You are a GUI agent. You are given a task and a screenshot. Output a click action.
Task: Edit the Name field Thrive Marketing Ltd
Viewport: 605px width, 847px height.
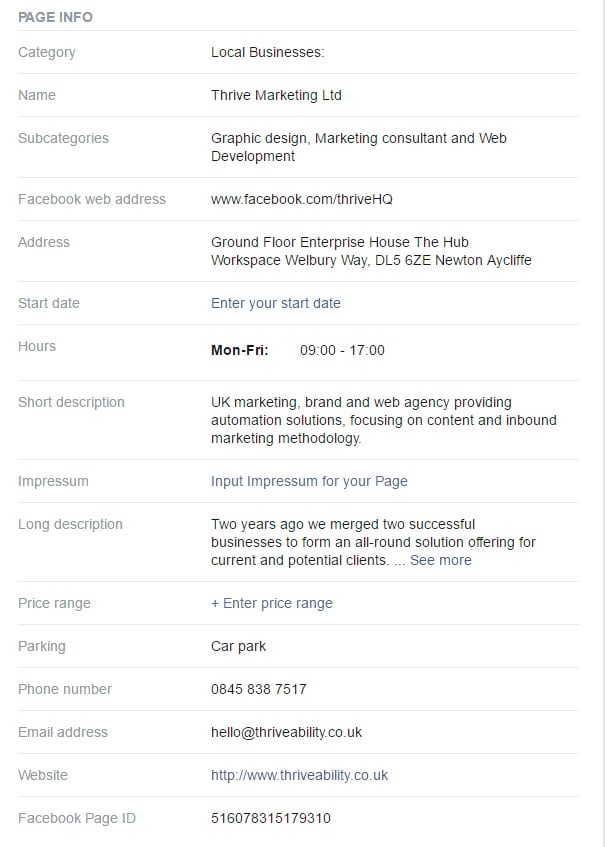[x=276, y=96]
